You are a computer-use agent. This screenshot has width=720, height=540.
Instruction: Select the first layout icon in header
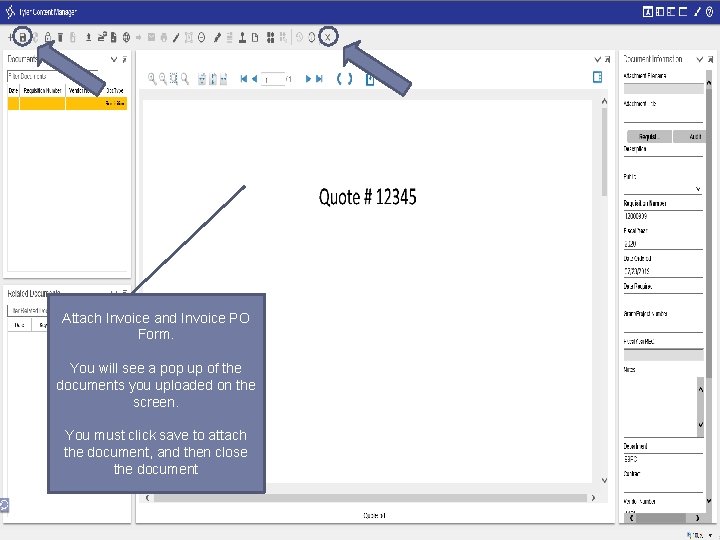click(x=647, y=12)
